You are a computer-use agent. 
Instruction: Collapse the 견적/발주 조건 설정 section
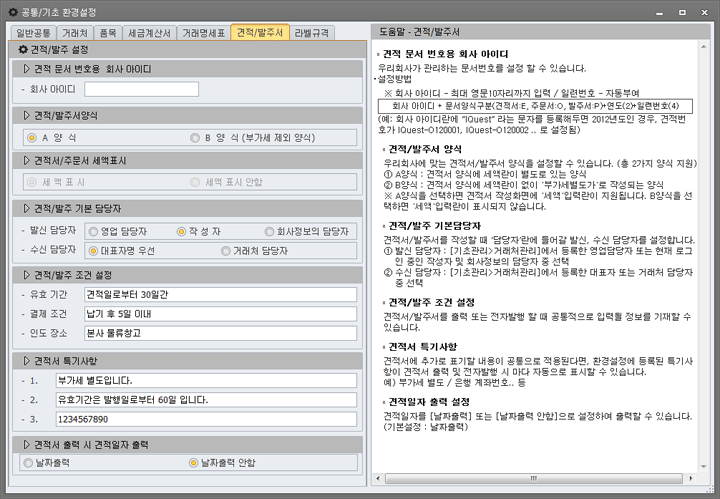(26, 275)
